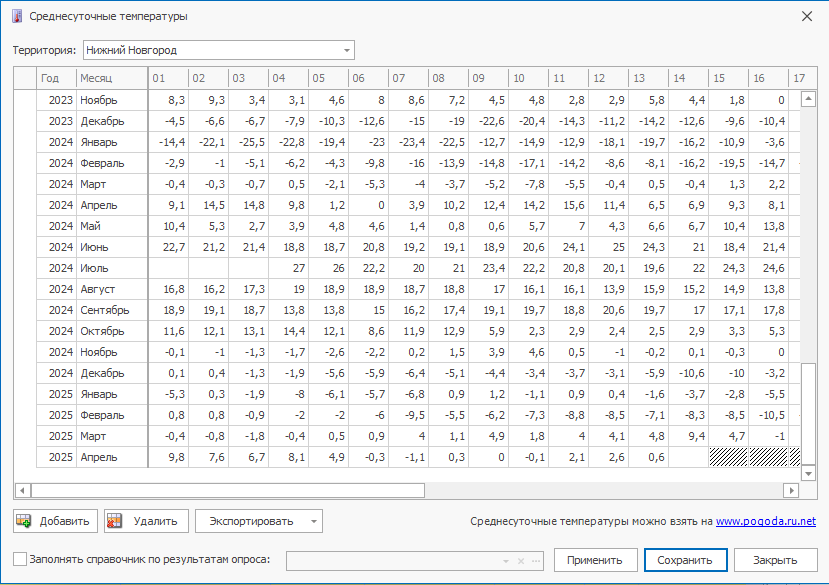Select the Март cell in the 2025 row
829x585 pixels.
(x=112, y=436)
